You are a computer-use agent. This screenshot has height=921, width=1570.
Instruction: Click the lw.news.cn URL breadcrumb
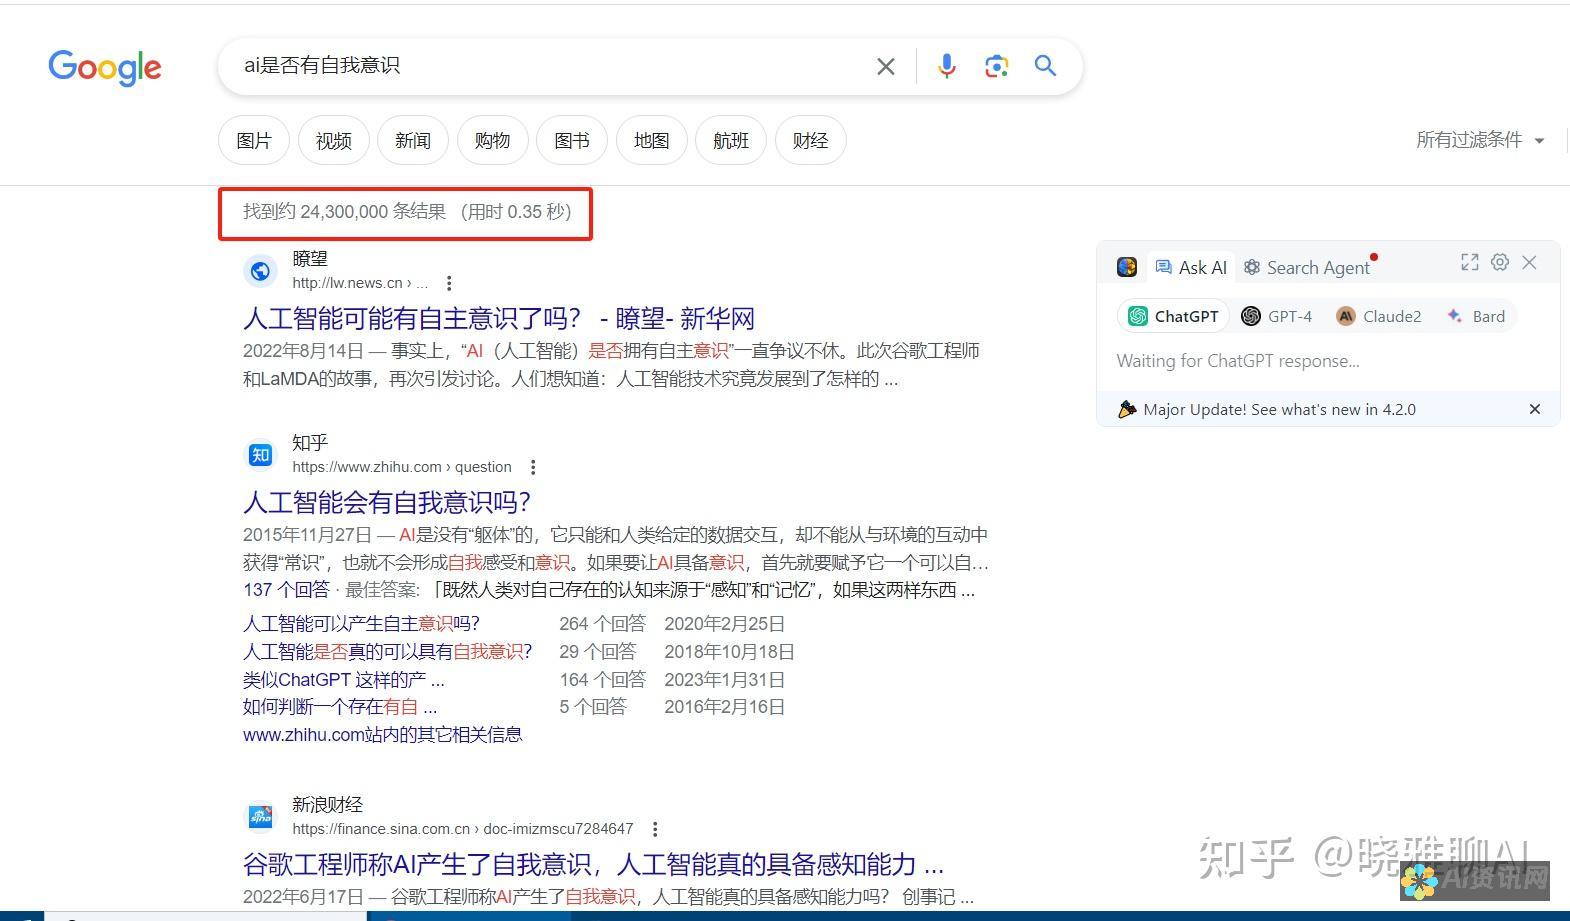(360, 283)
